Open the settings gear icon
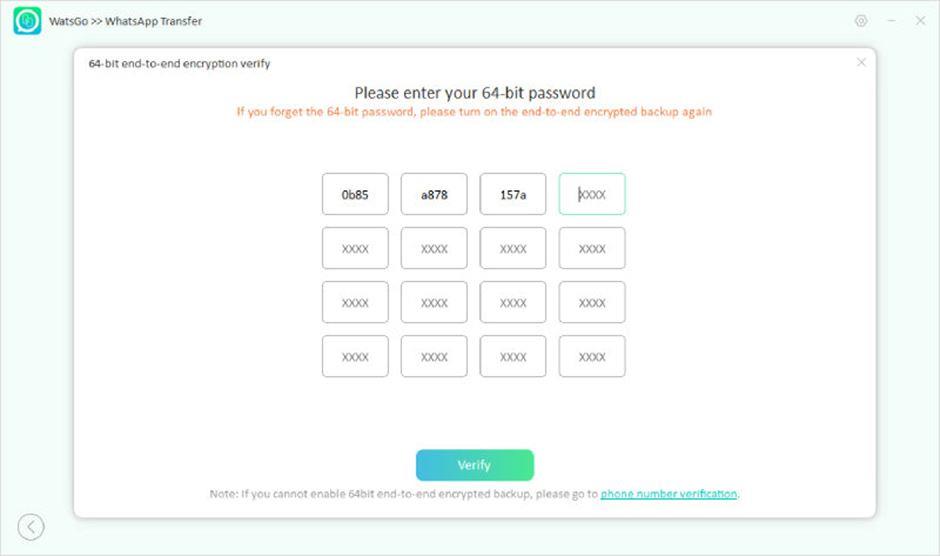The height and width of the screenshot is (556, 940). click(x=861, y=21)
